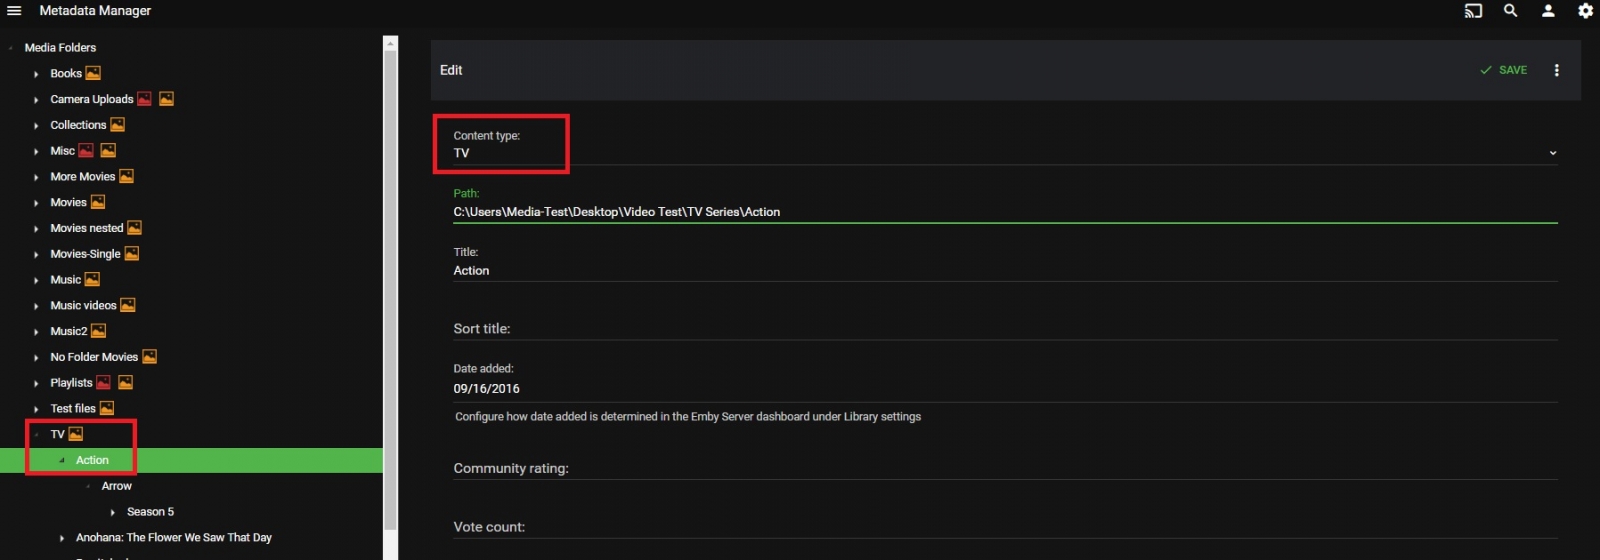Screen dimensions: 1600x560
Task: Open the settings gear icon
Action: 1586,11
